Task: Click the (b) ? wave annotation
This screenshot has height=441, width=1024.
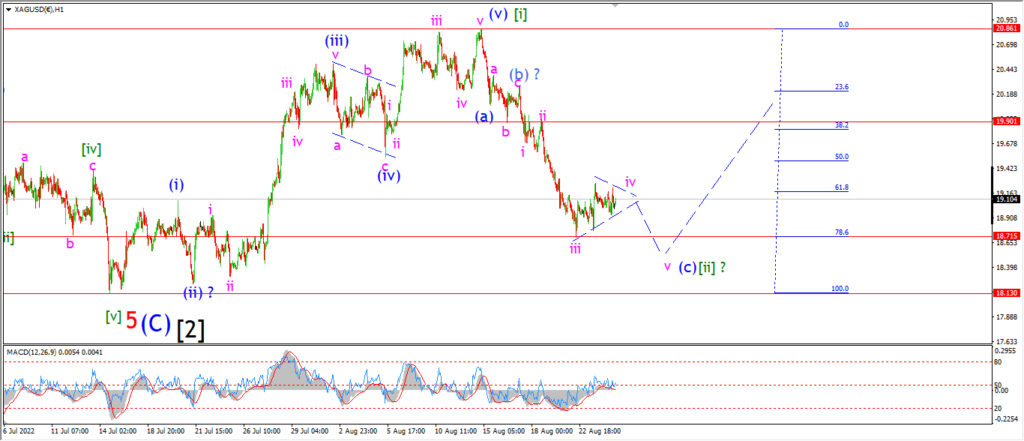Action: point(526,74)
